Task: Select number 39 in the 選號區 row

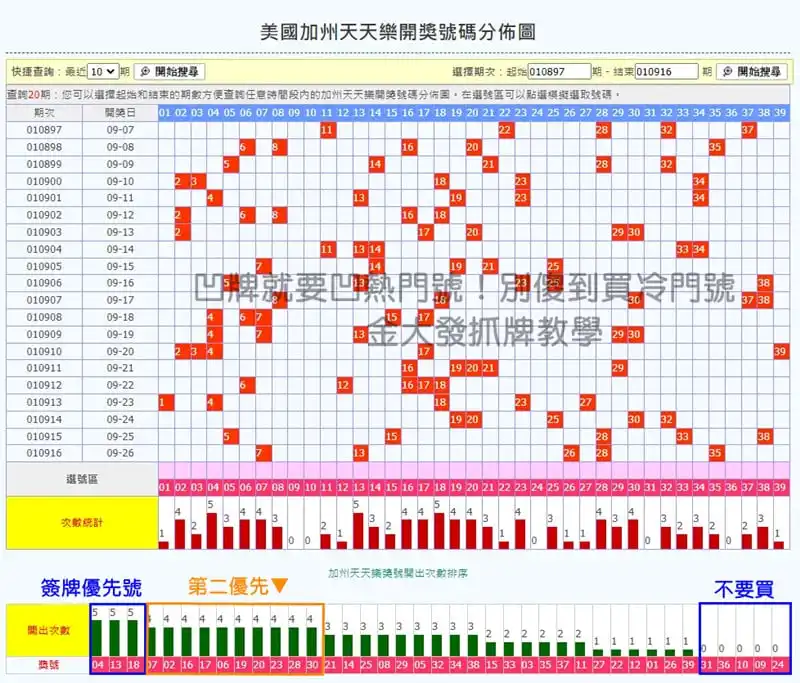Action: click(x=780, y=487)
